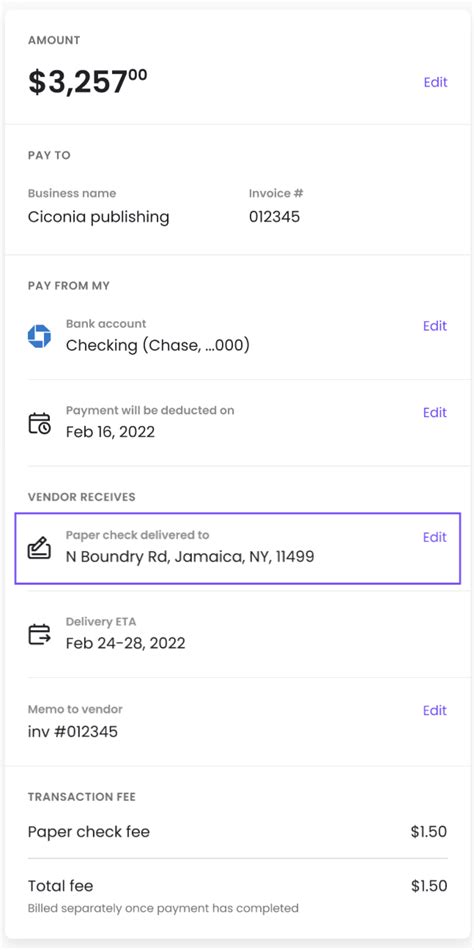Viewport: 474px width, 950px height.
Task: Click address N Boundry Rd, Jamaica, NY
Action: (x=190, y=556)
